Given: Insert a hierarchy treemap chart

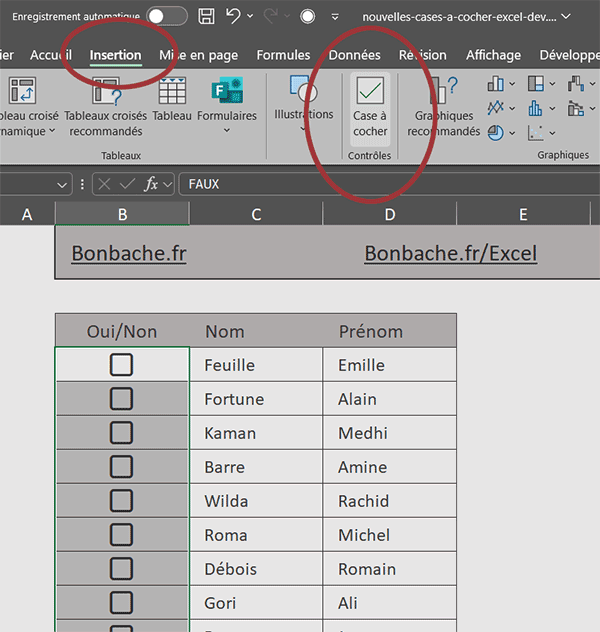Looking at the screenshot, I should [536, 84].
